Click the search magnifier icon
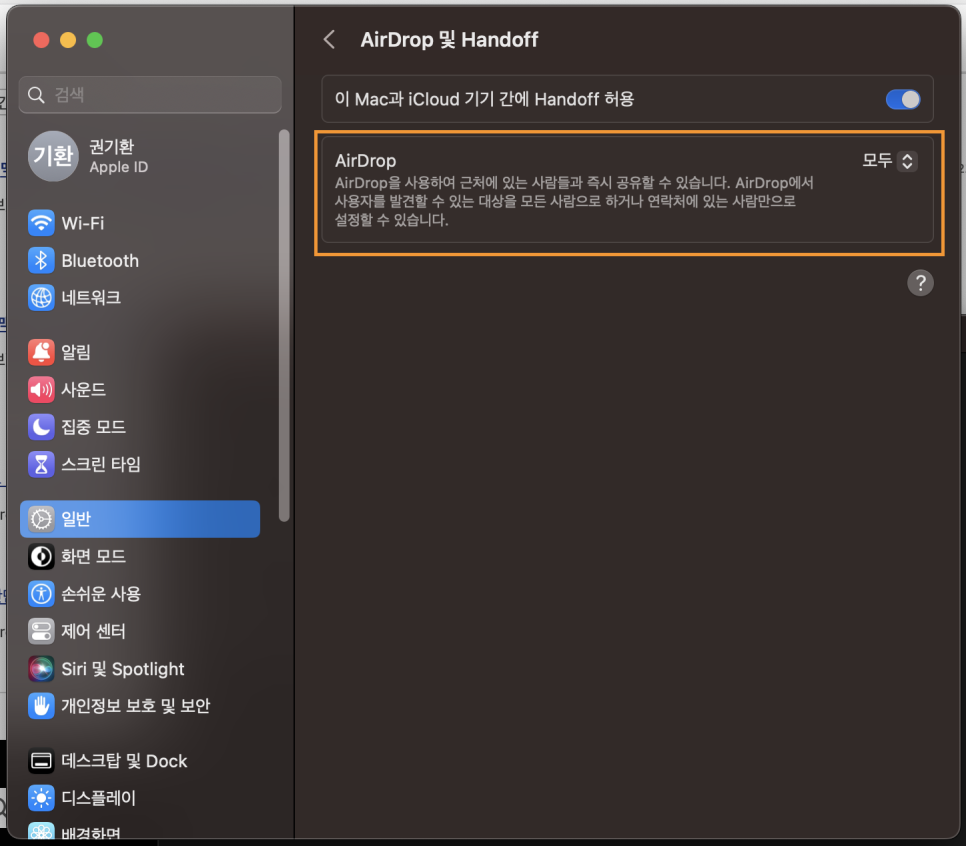The height and width of the screenshot is (846, 966). click(x=36, y=95)
